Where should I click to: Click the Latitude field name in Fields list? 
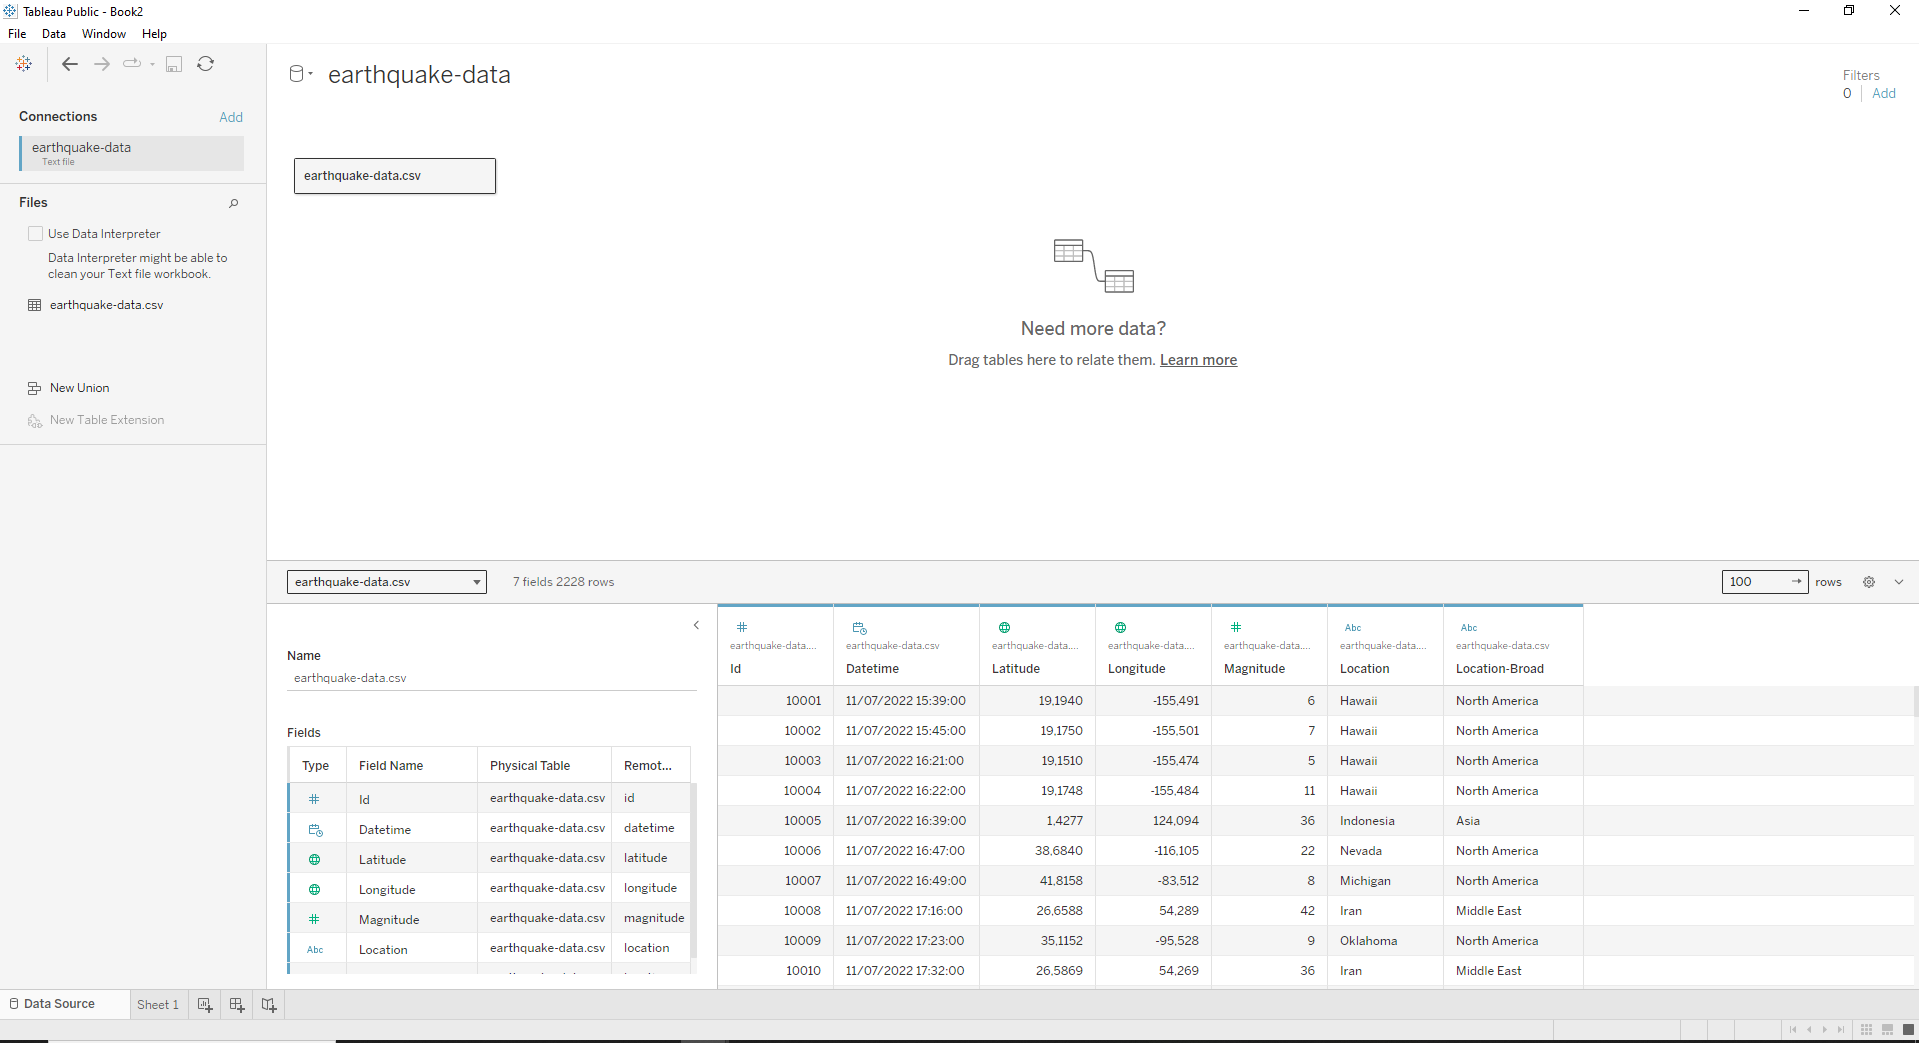click(x=382, y=860)
